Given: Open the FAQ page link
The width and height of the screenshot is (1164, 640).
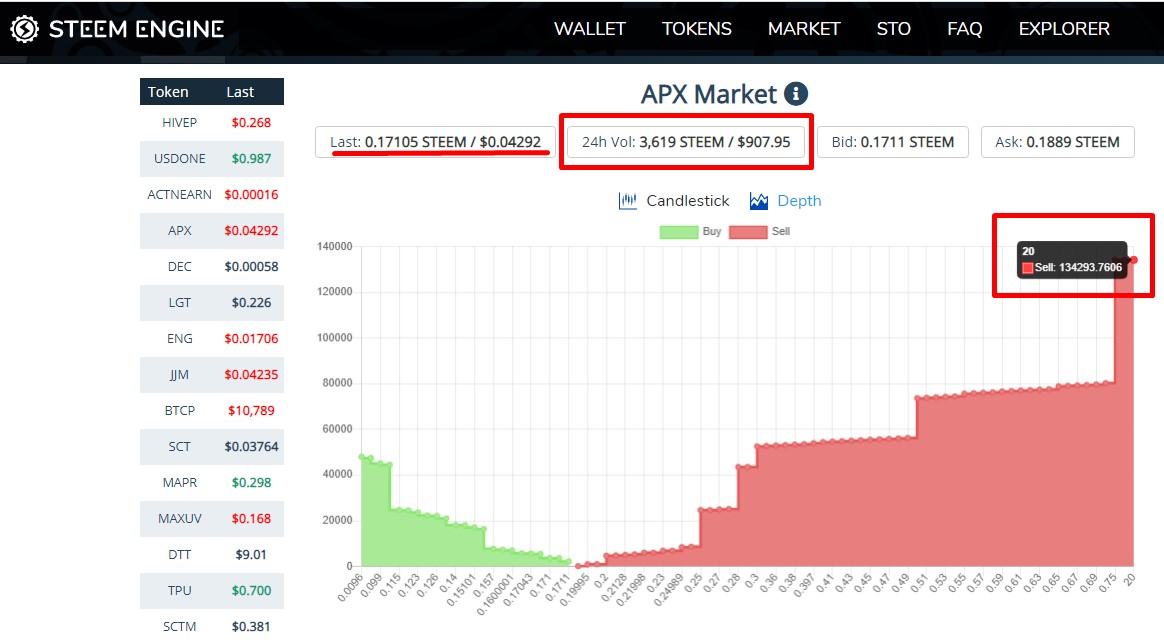Looking at the screenshot, I should tap(964, 29).
